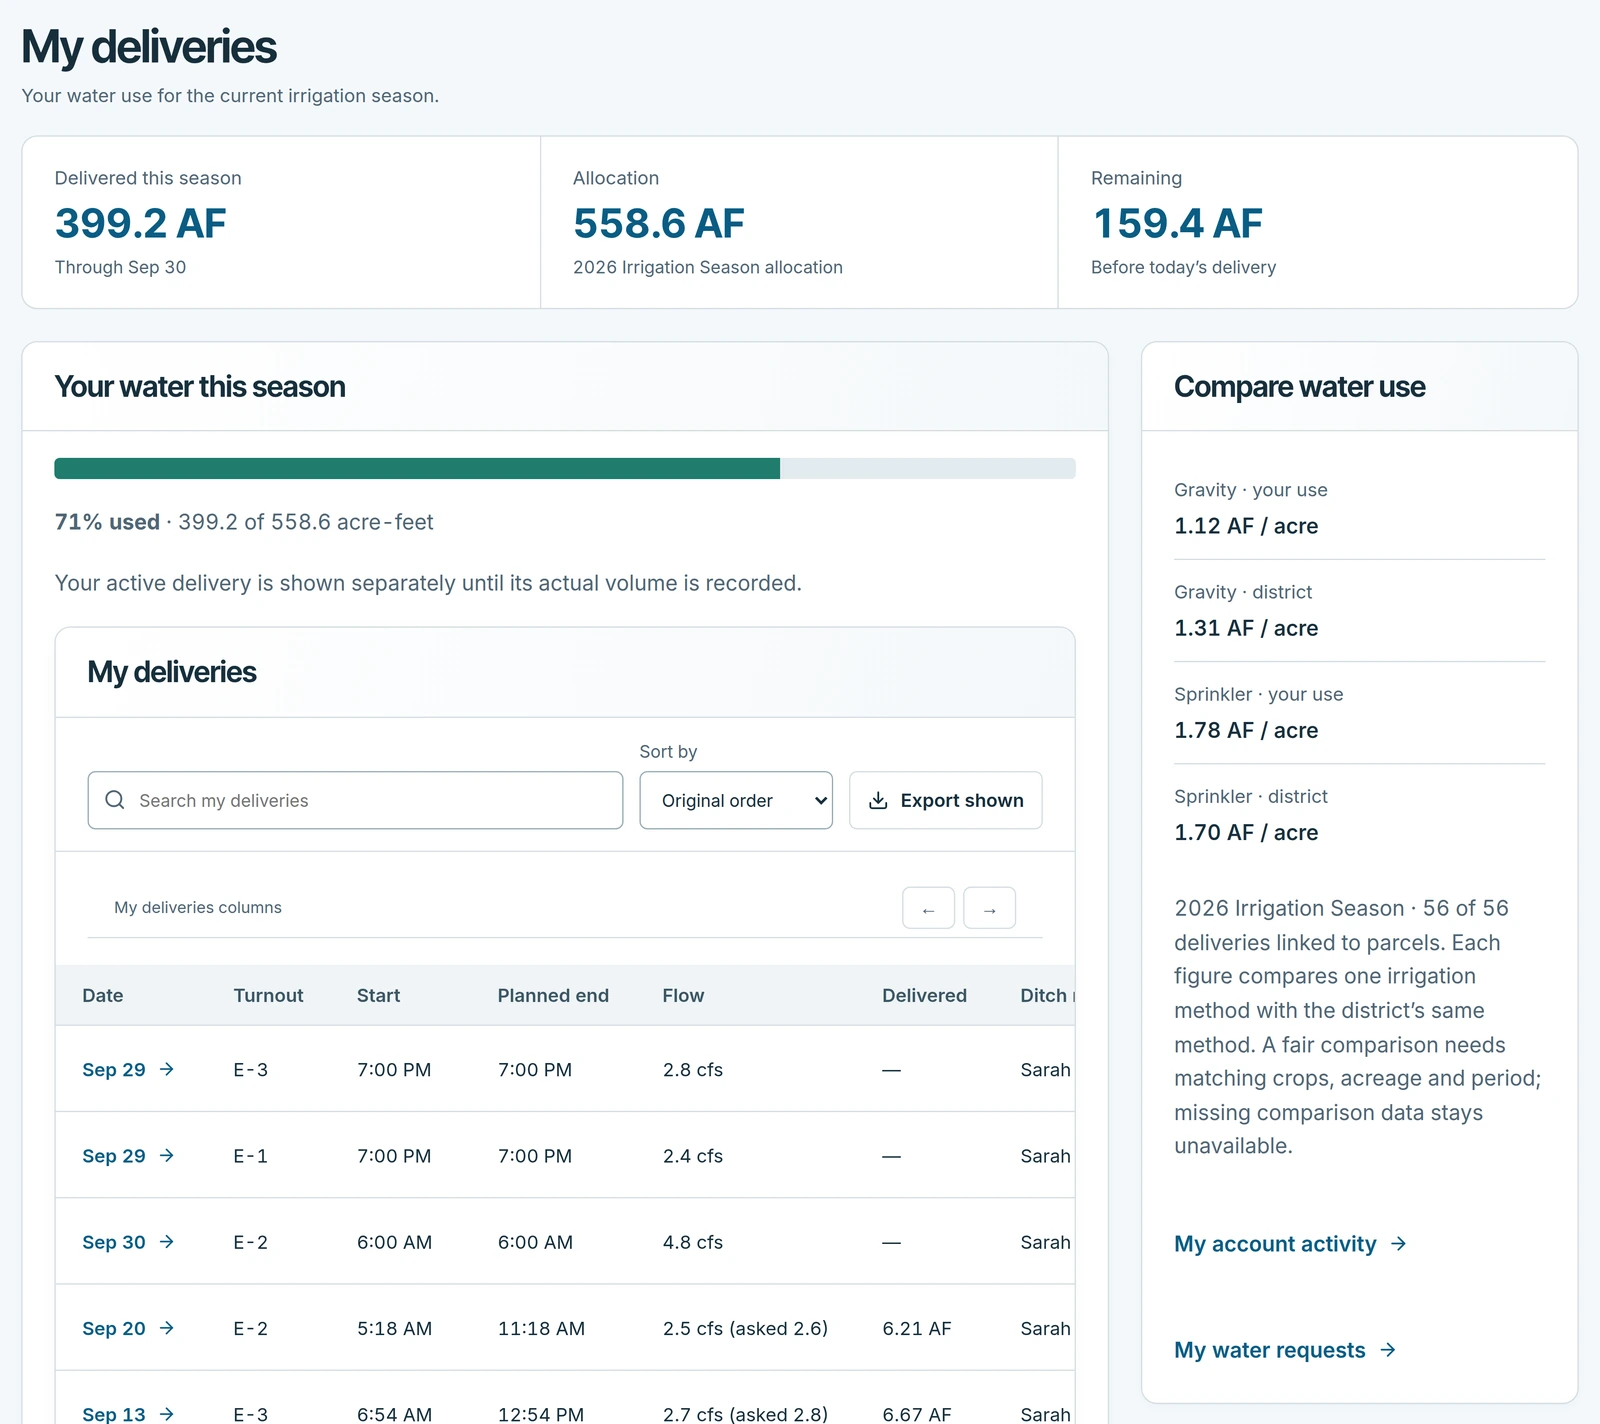This screenshot has width=1600, height=1424.
Task: Click the 1.31 AF / acre district value
Action: tap(1246, 628)
